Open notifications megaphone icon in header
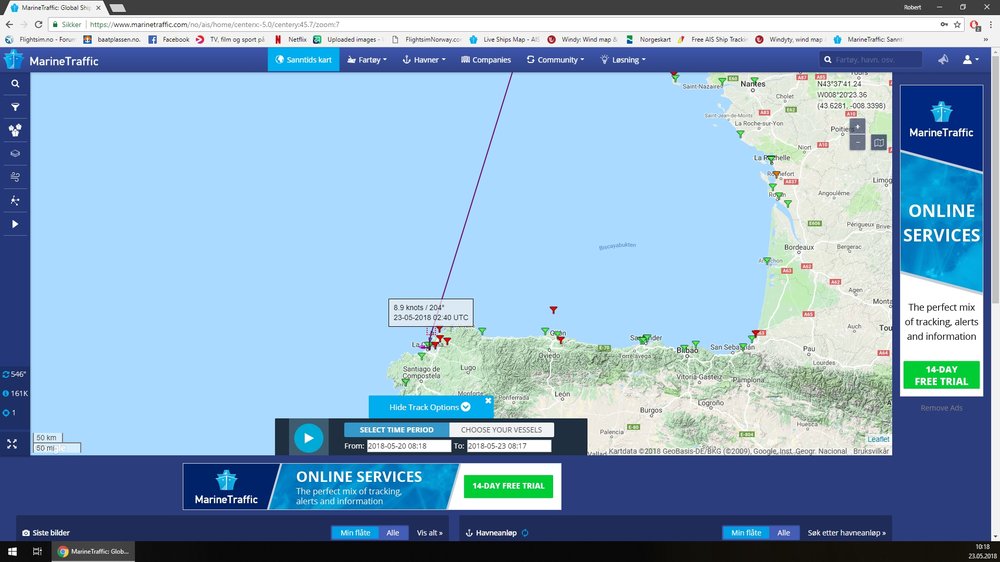This screenshot has width=1000, height=562. 943,59
